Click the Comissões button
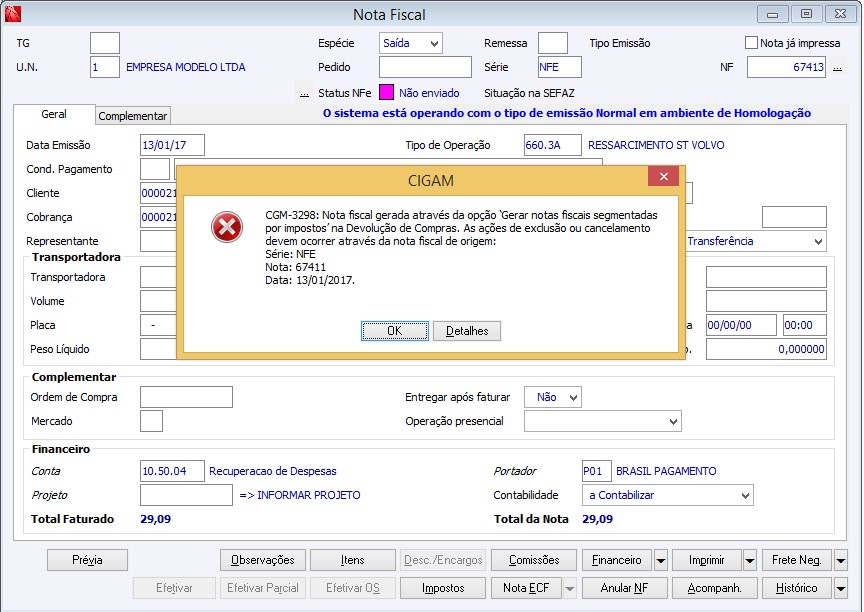864x612 pixels. 534,560
